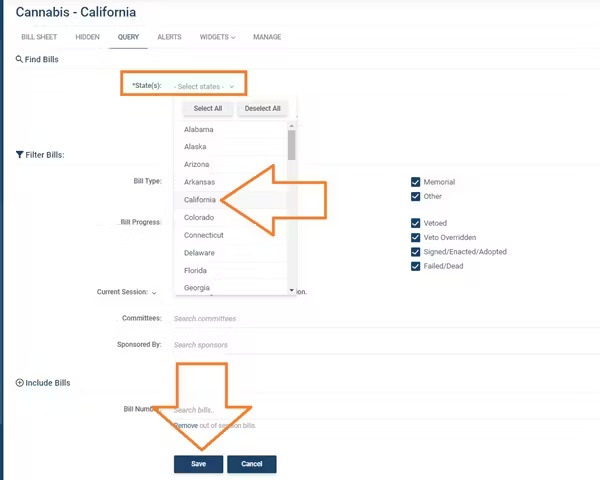600x480 pixels.
Task: Open the Alerts tab
Action: coord(169,37)
